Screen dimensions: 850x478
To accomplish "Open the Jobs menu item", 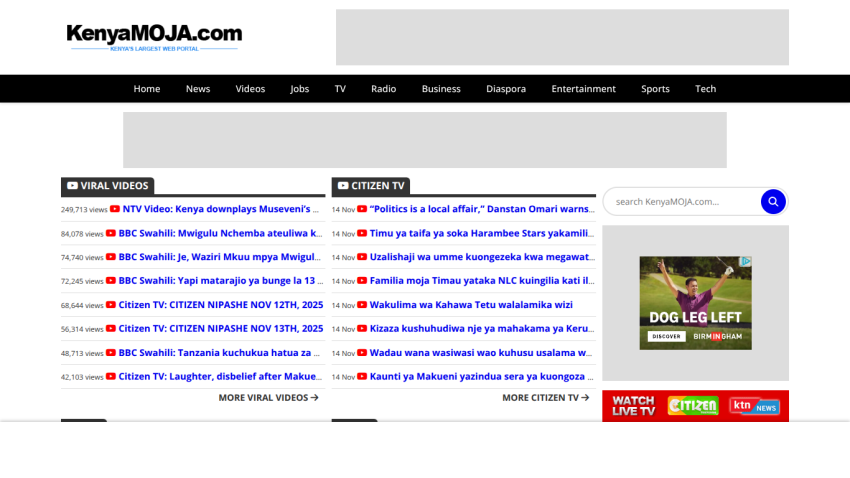I will point(299,89).
